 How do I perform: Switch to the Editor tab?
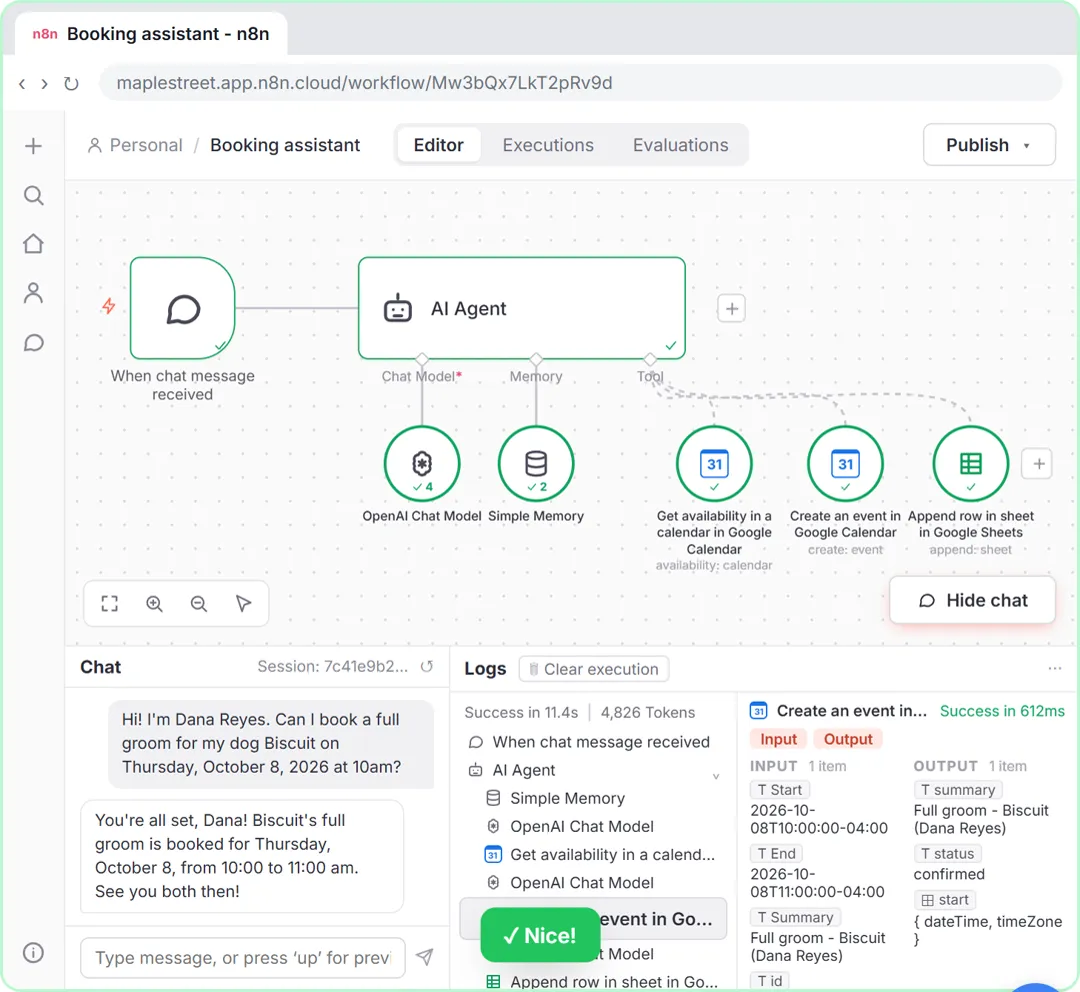[x=439, y=145]
